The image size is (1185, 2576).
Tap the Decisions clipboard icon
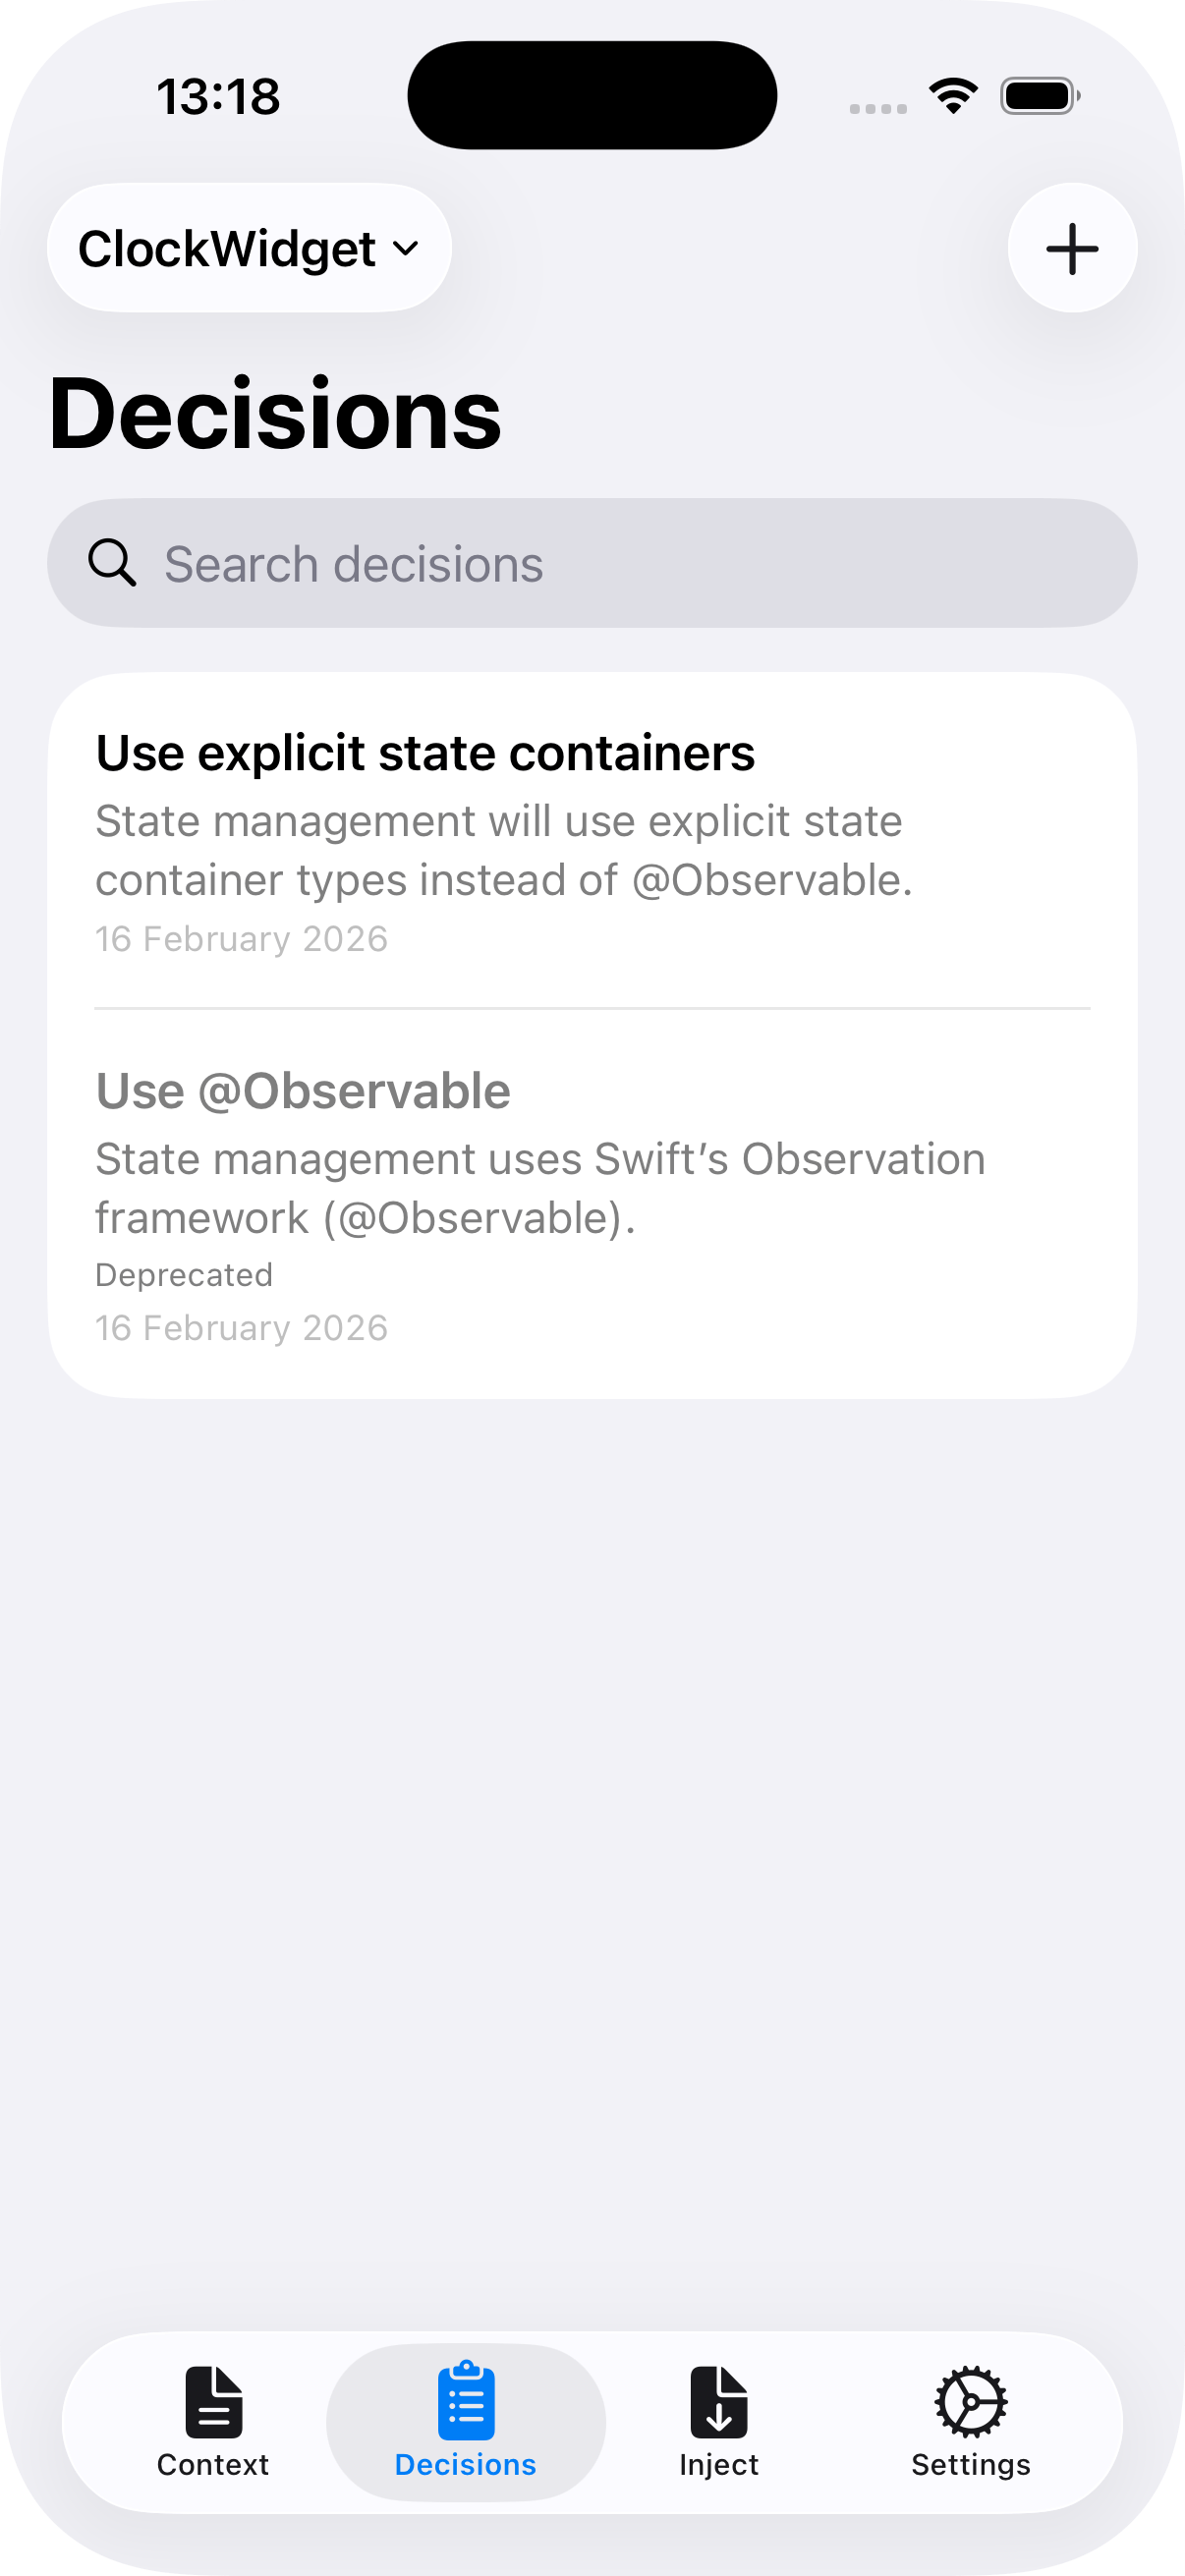(x=466, y=2401)
